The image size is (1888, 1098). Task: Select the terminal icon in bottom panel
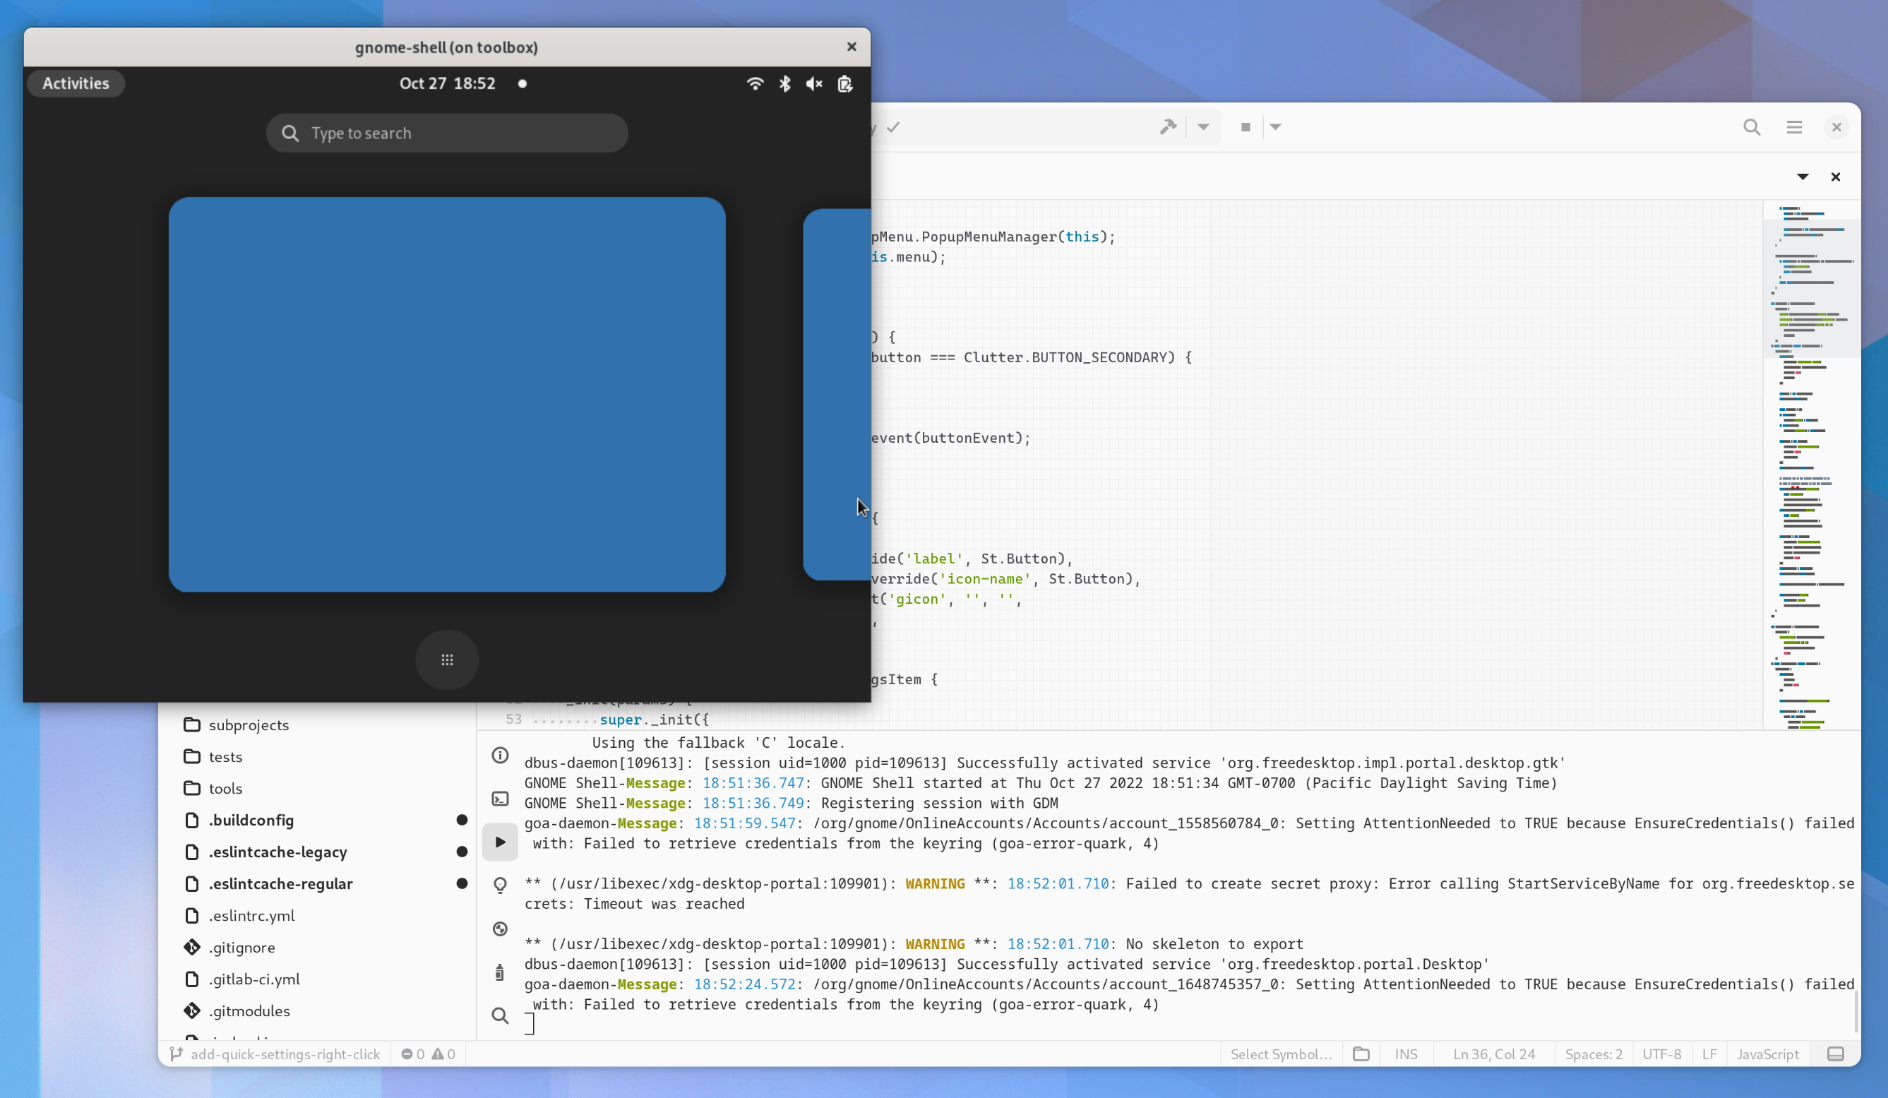click(500, 799)
